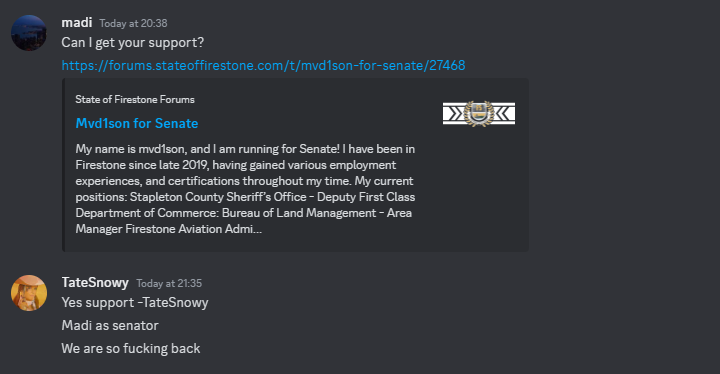Click 'State of Firestone Forums' provider name
The image size is (720, 374).
coord(135,99)
